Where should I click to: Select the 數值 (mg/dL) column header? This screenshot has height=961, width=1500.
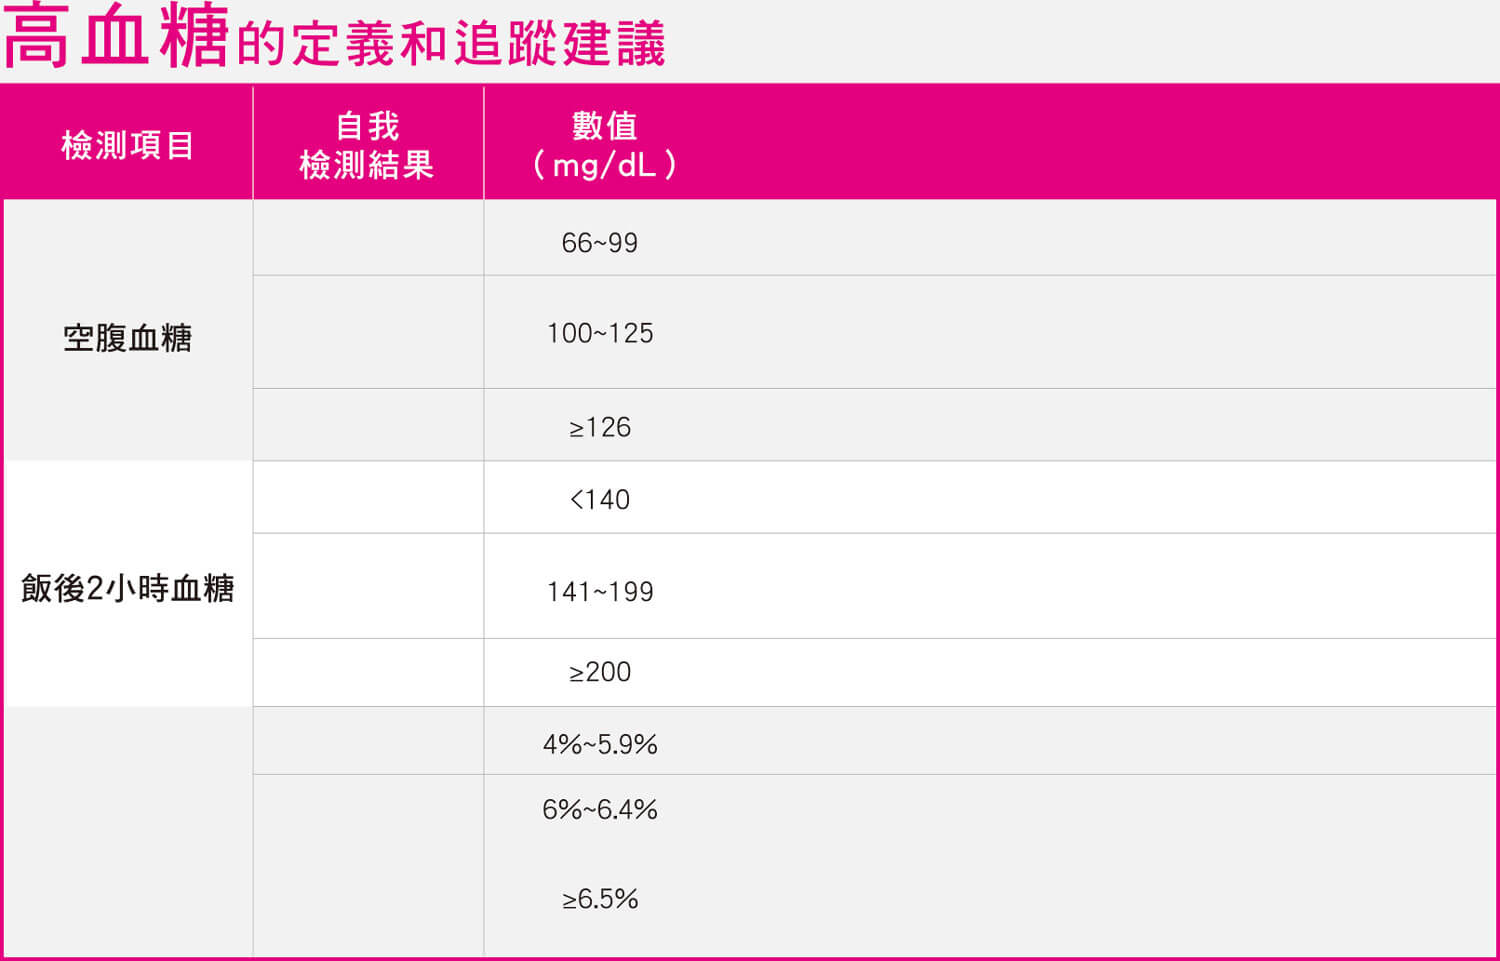(x=603, y=145)
